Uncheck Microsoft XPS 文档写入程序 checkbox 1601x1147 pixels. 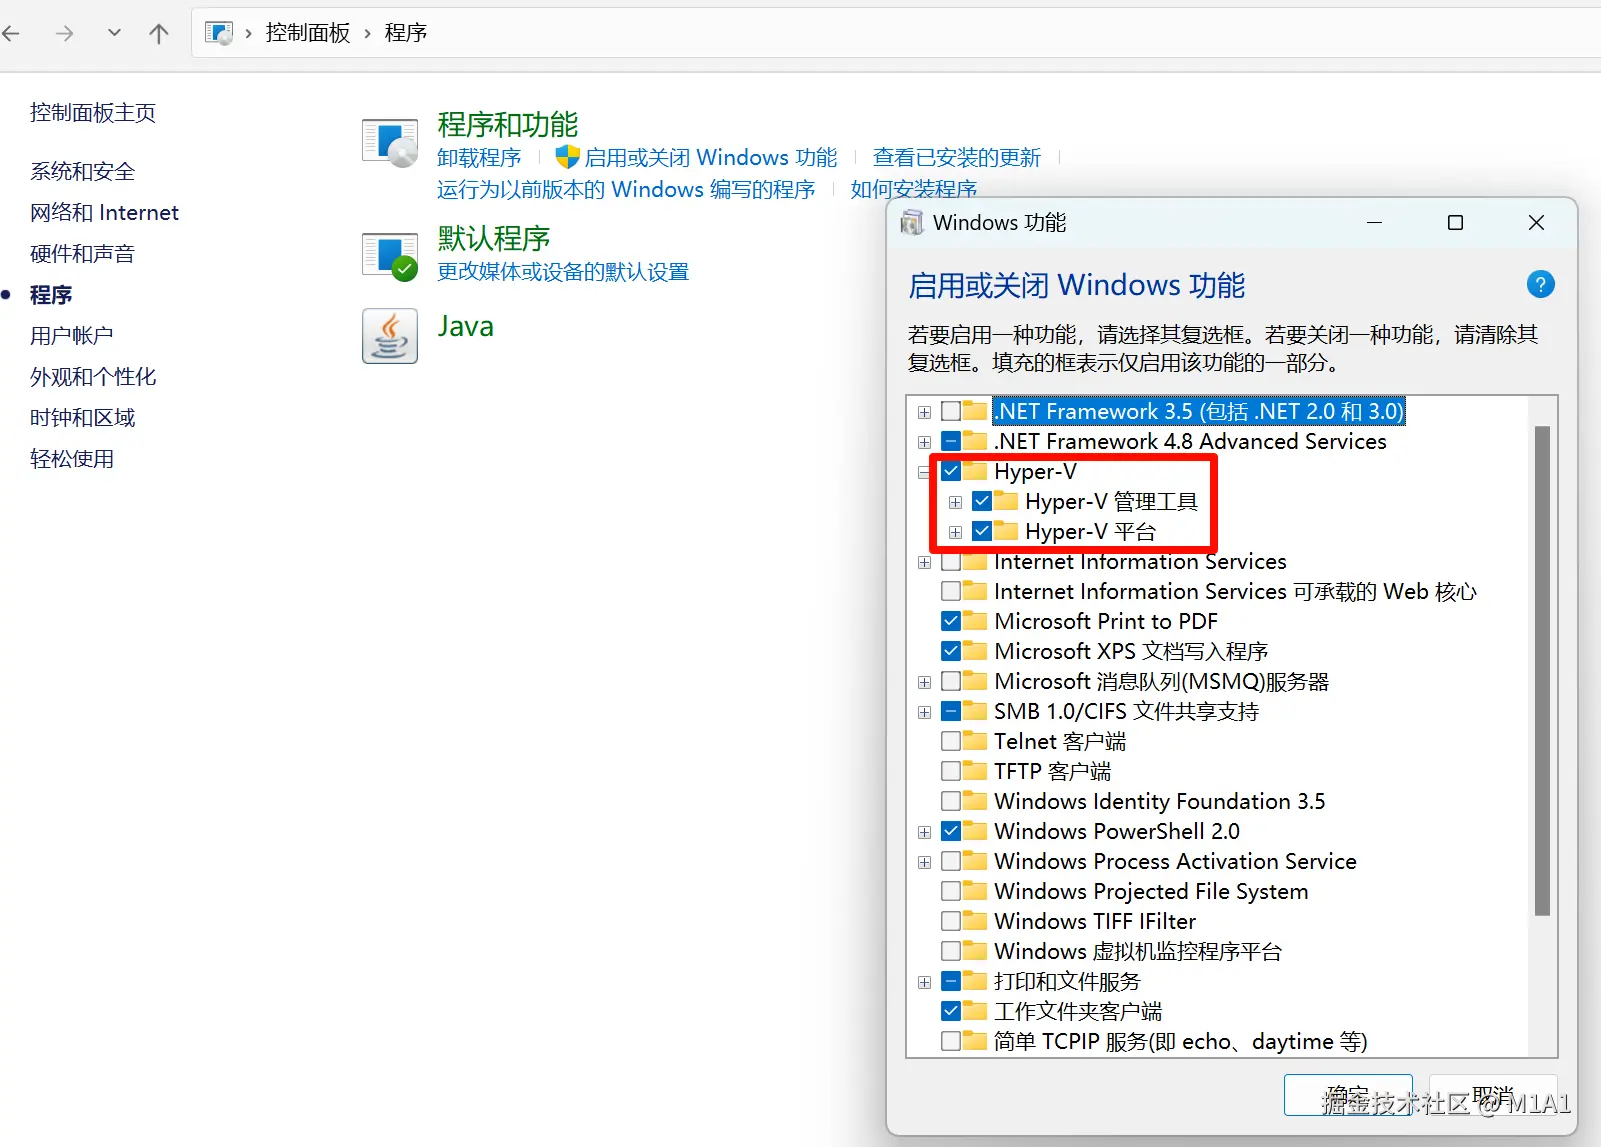point(951,651)
